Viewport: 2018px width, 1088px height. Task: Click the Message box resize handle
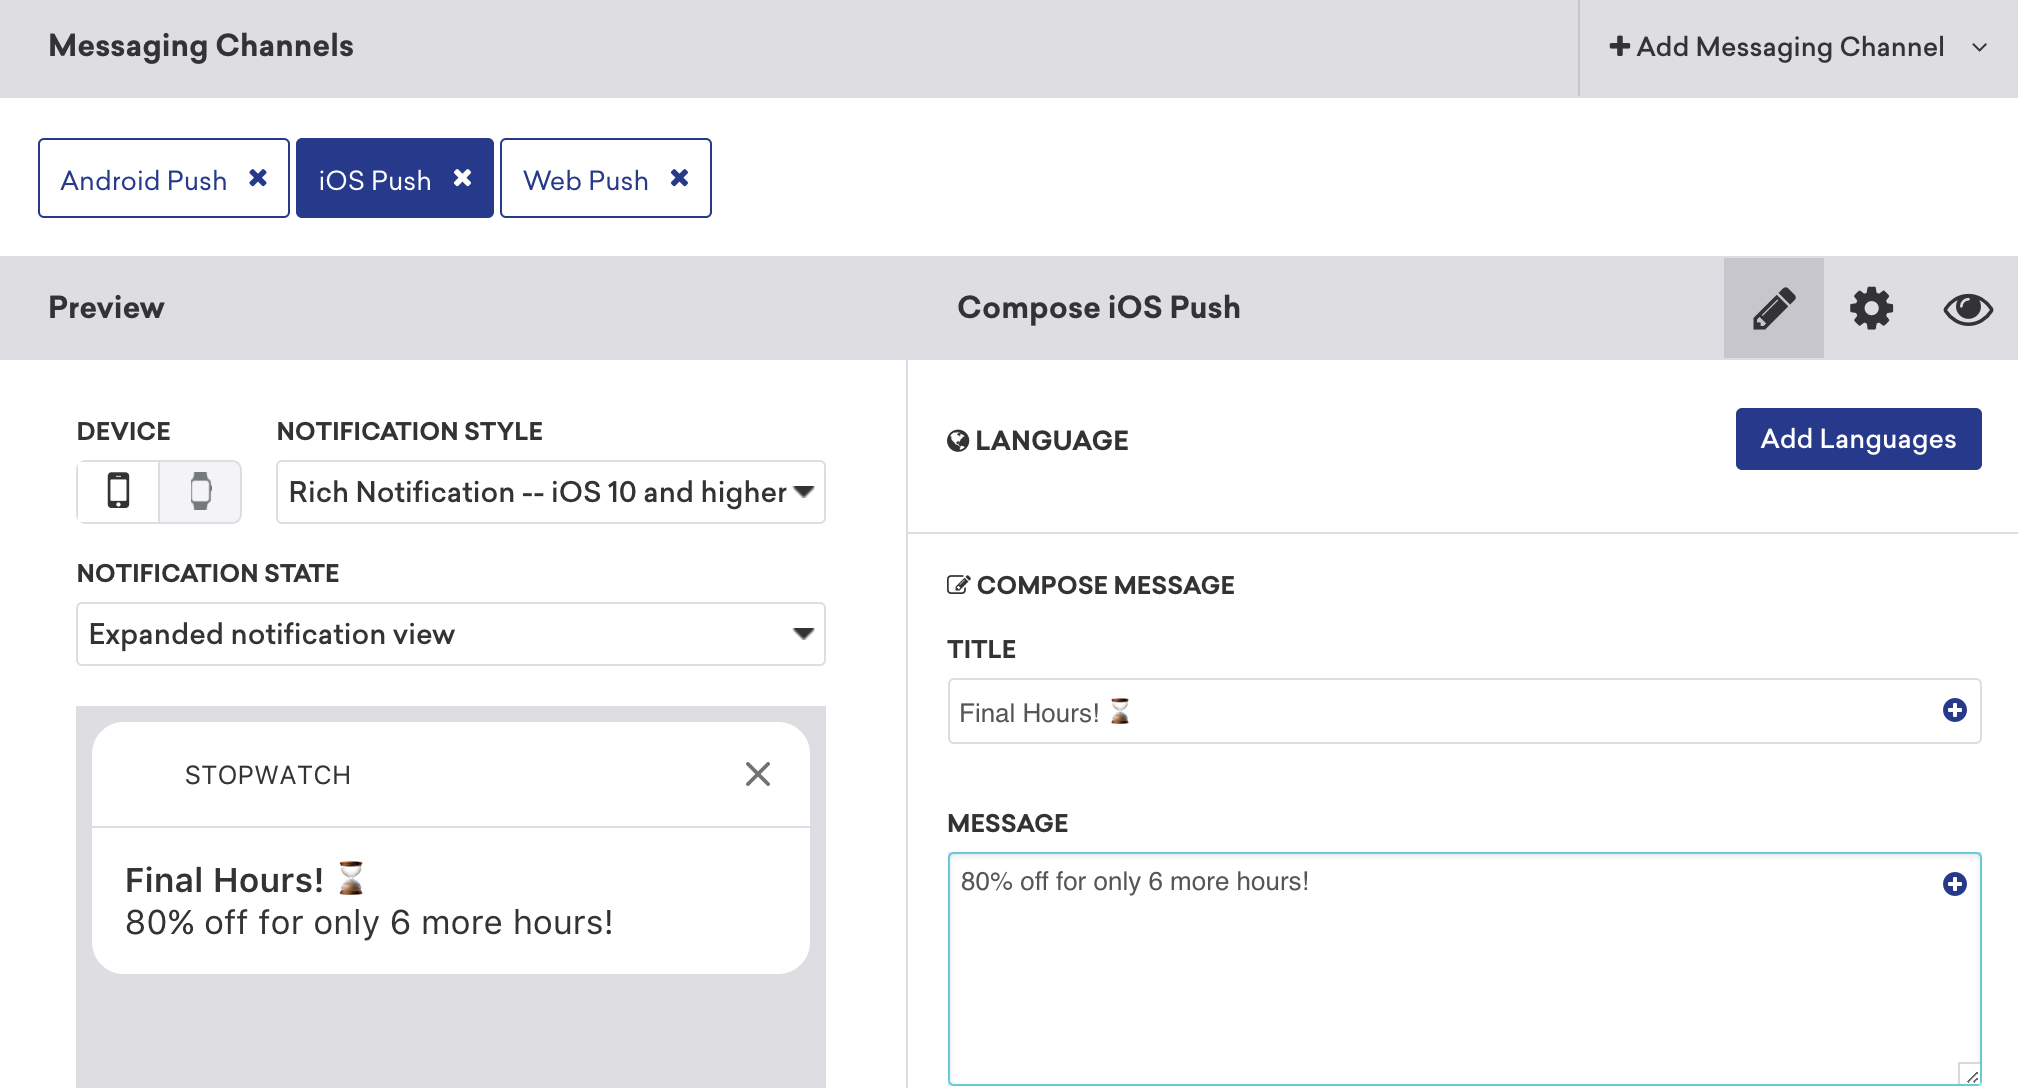(x=1970, y=1074)
